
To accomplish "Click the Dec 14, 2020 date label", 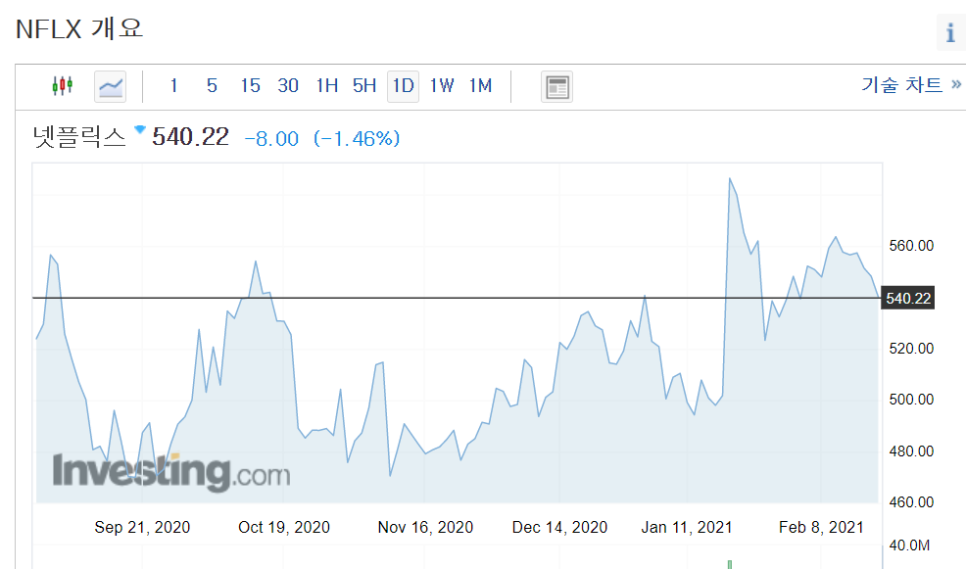I will tap(559, 527).
